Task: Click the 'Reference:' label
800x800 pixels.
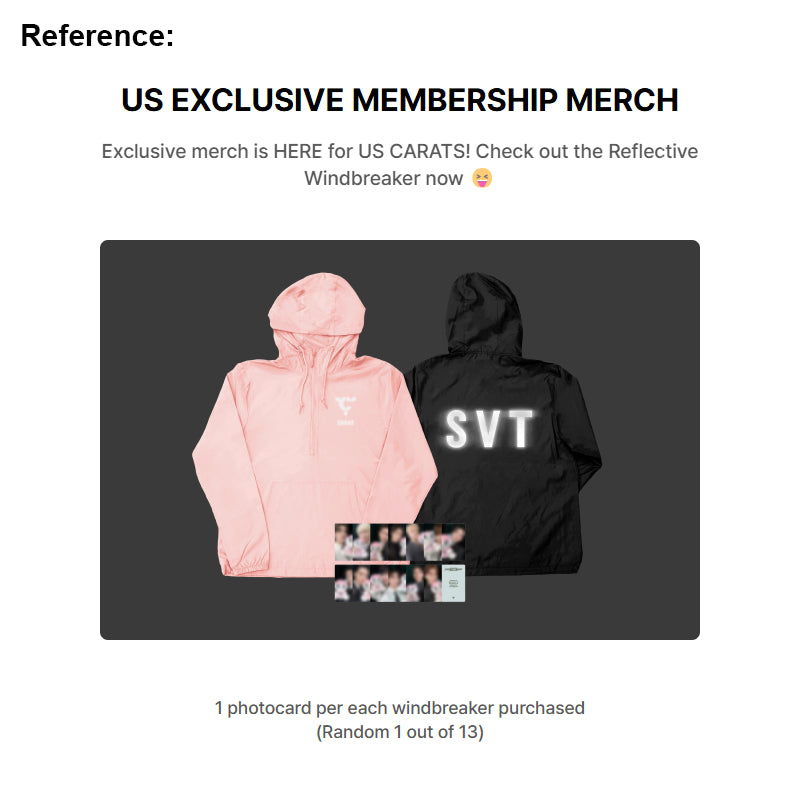Action: tap(97, 36)
